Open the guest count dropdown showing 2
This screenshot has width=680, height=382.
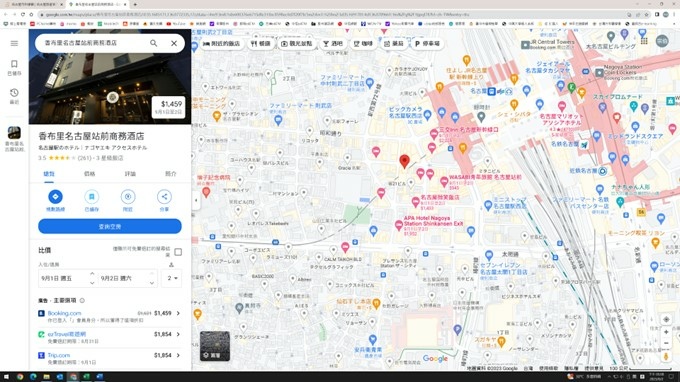[173, 278]
